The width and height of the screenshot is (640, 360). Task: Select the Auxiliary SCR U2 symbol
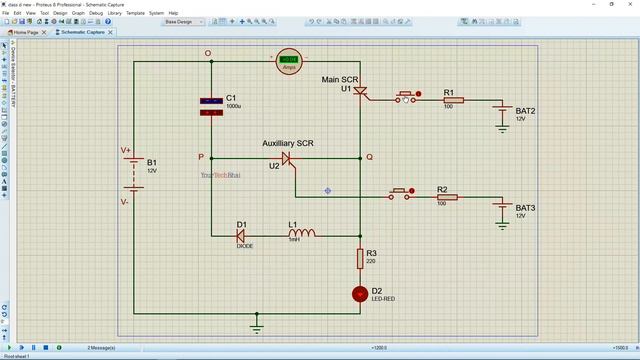coord(287,158)
